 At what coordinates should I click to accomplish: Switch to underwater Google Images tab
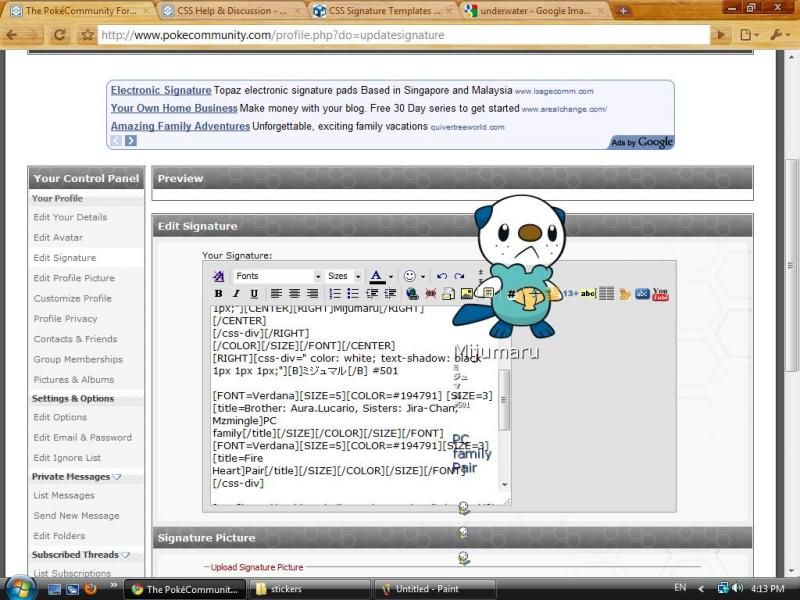pyautogui.click(x=535, y=10)
